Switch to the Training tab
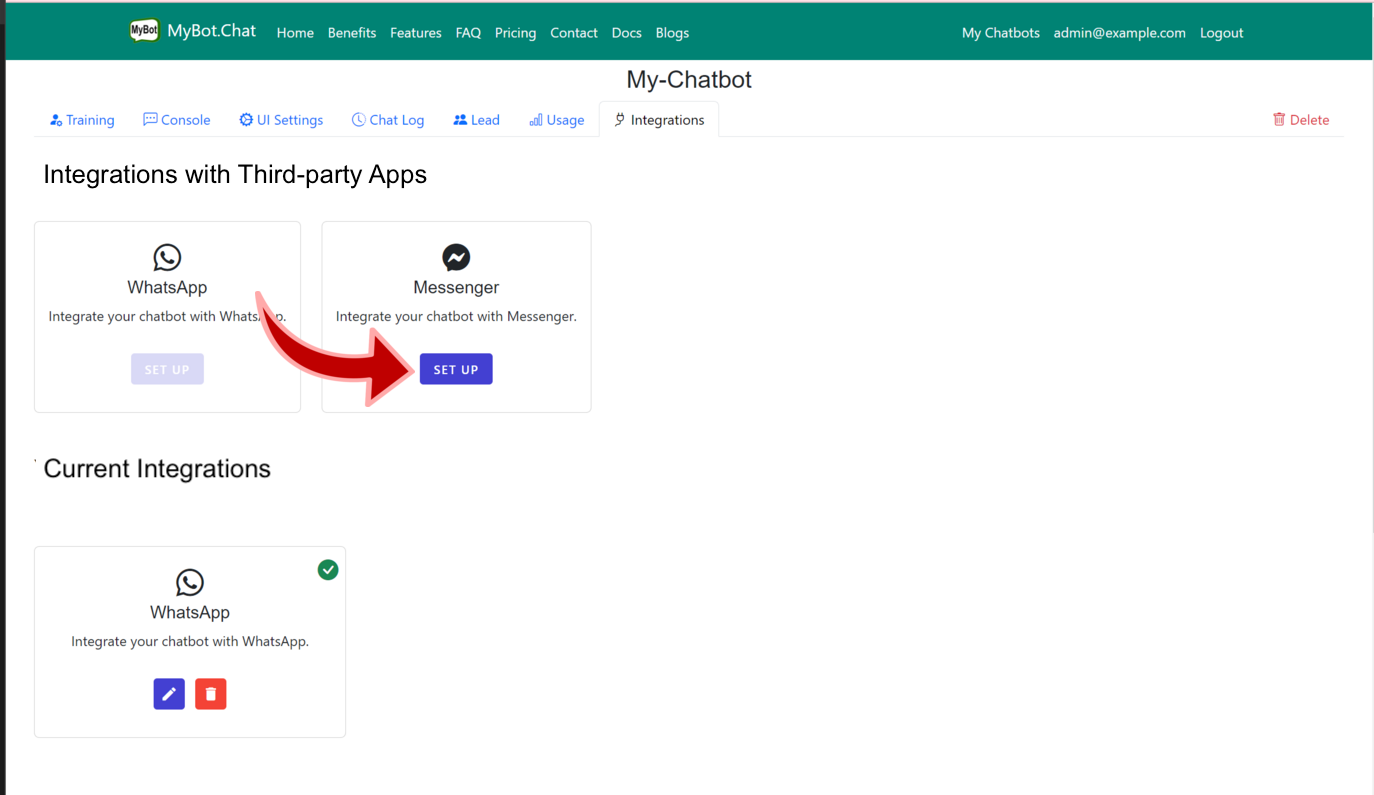The height and width of the screenshot is (795, 1374). point(82,119)
